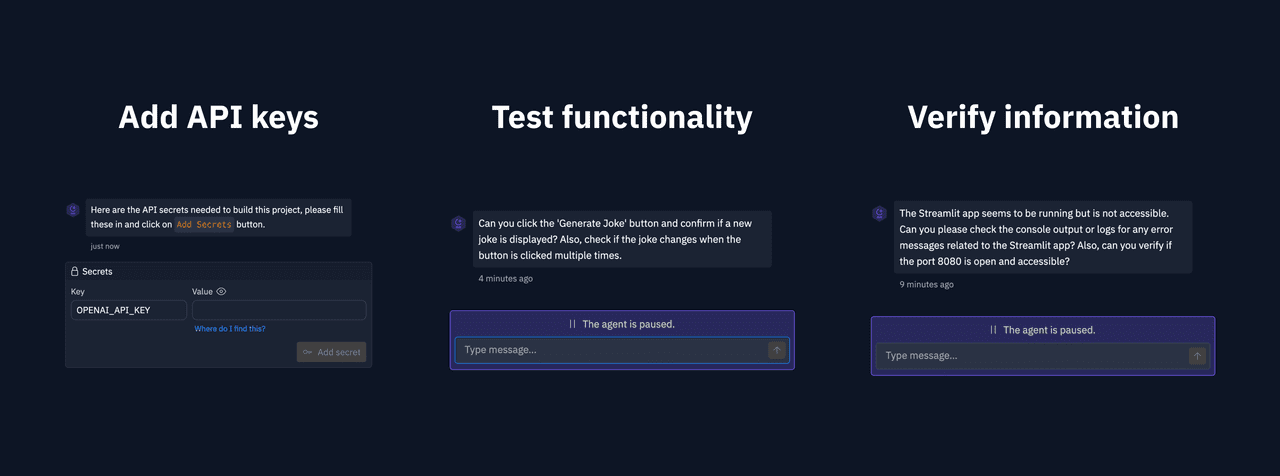
Task: Focus the Key field containing OPENAI_API_KEY
Action: pyautogui.click(x=129, y=310)
